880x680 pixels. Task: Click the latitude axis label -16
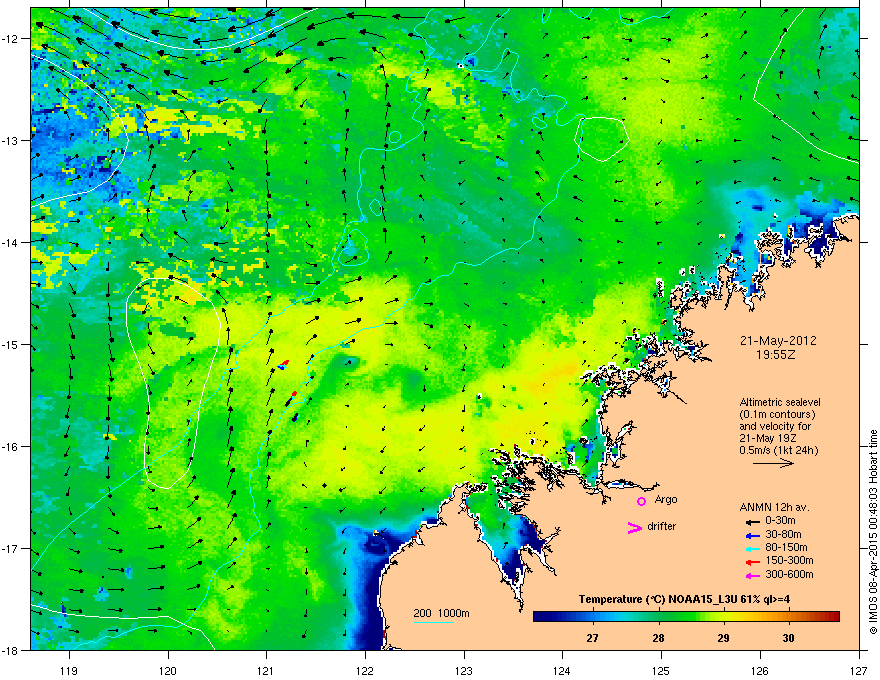click(x=11, y=447)
